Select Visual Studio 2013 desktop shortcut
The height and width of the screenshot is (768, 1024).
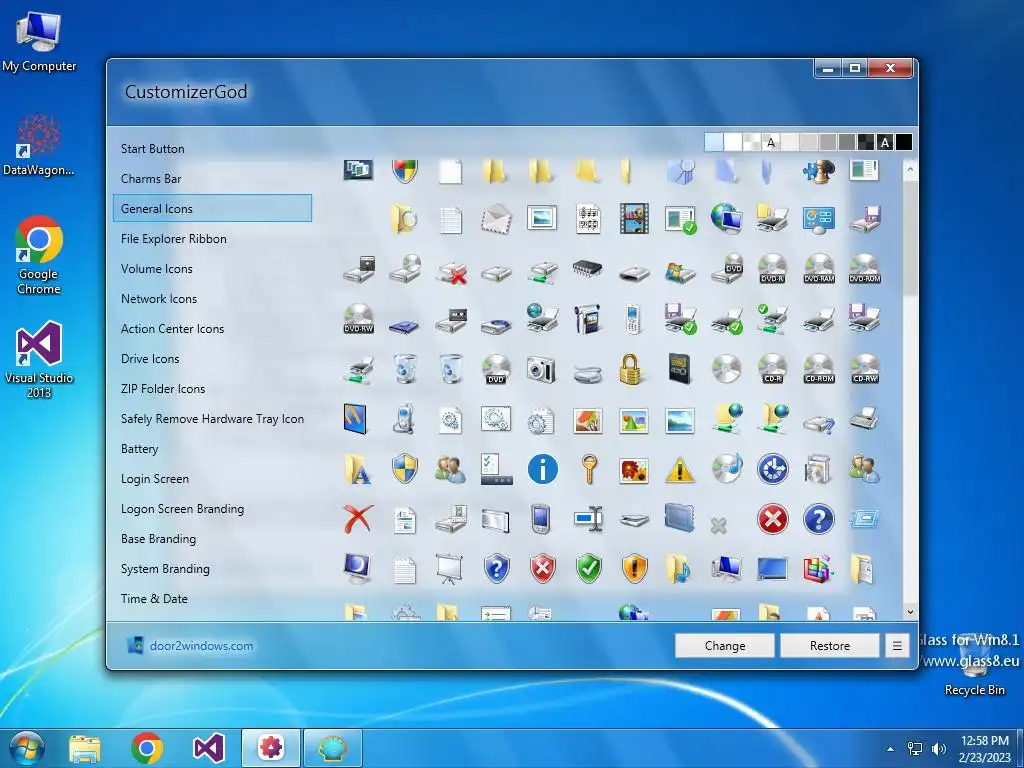point(39,360)
